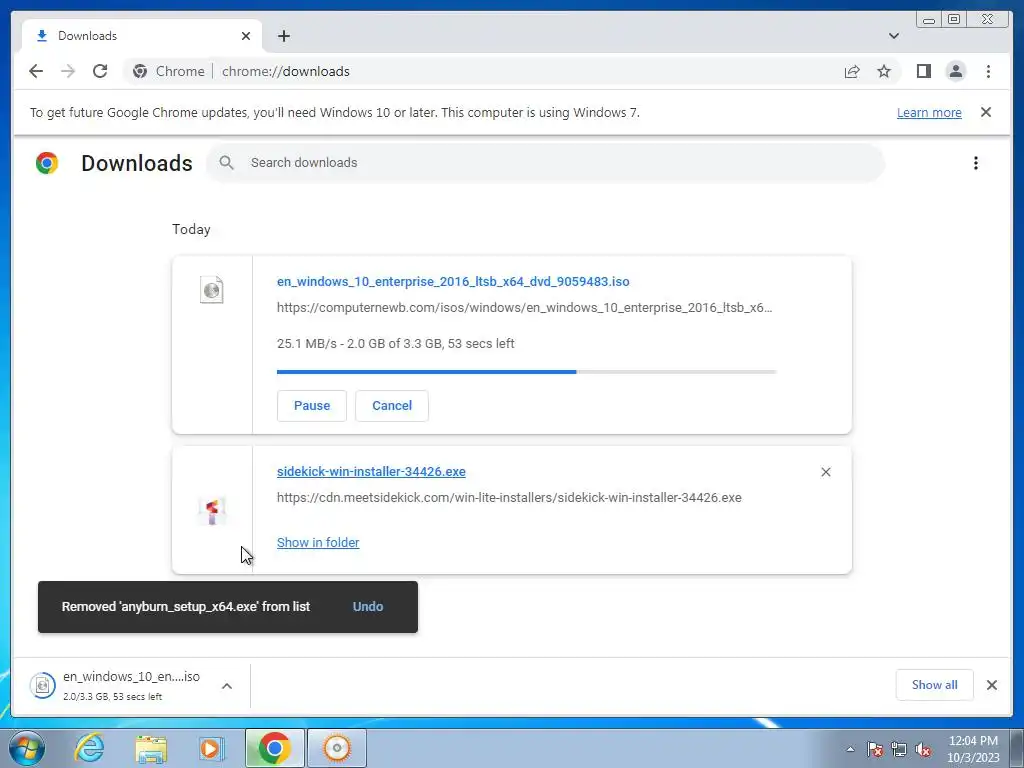Expand the download shelf item options arrow
The width and height of the screenshot is (1024, 768).
pyautogui.click(x=227, y=686)
